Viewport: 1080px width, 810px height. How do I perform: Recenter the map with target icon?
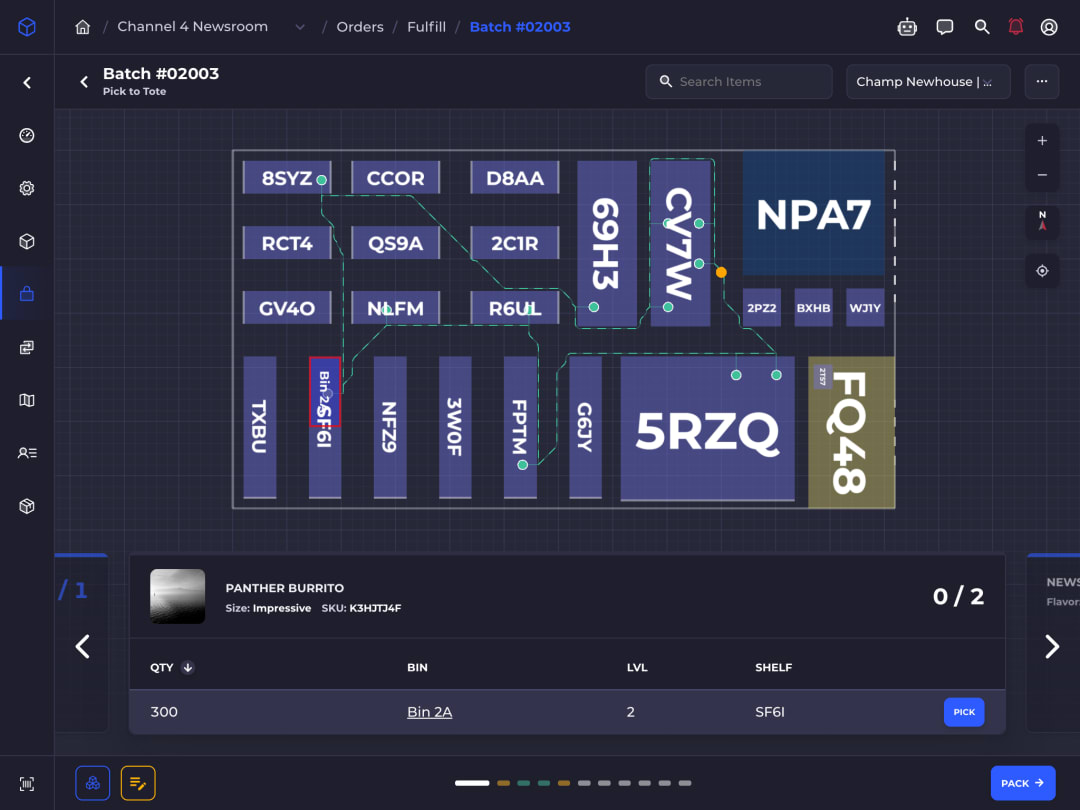coord(1042,271)
